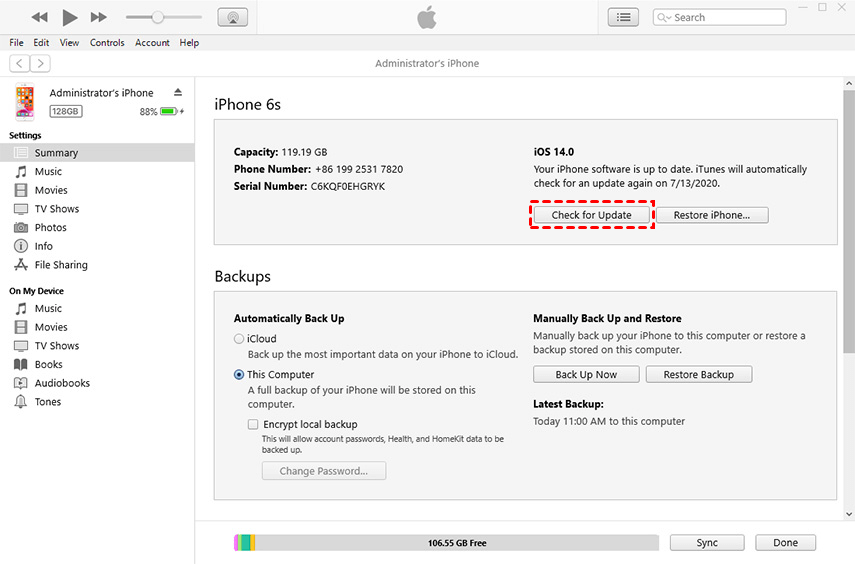Toggle the list view icon near search
Image resolution: width=855 pixels, height=564 pixels.
pyautogui.click(x=623, y=17)
